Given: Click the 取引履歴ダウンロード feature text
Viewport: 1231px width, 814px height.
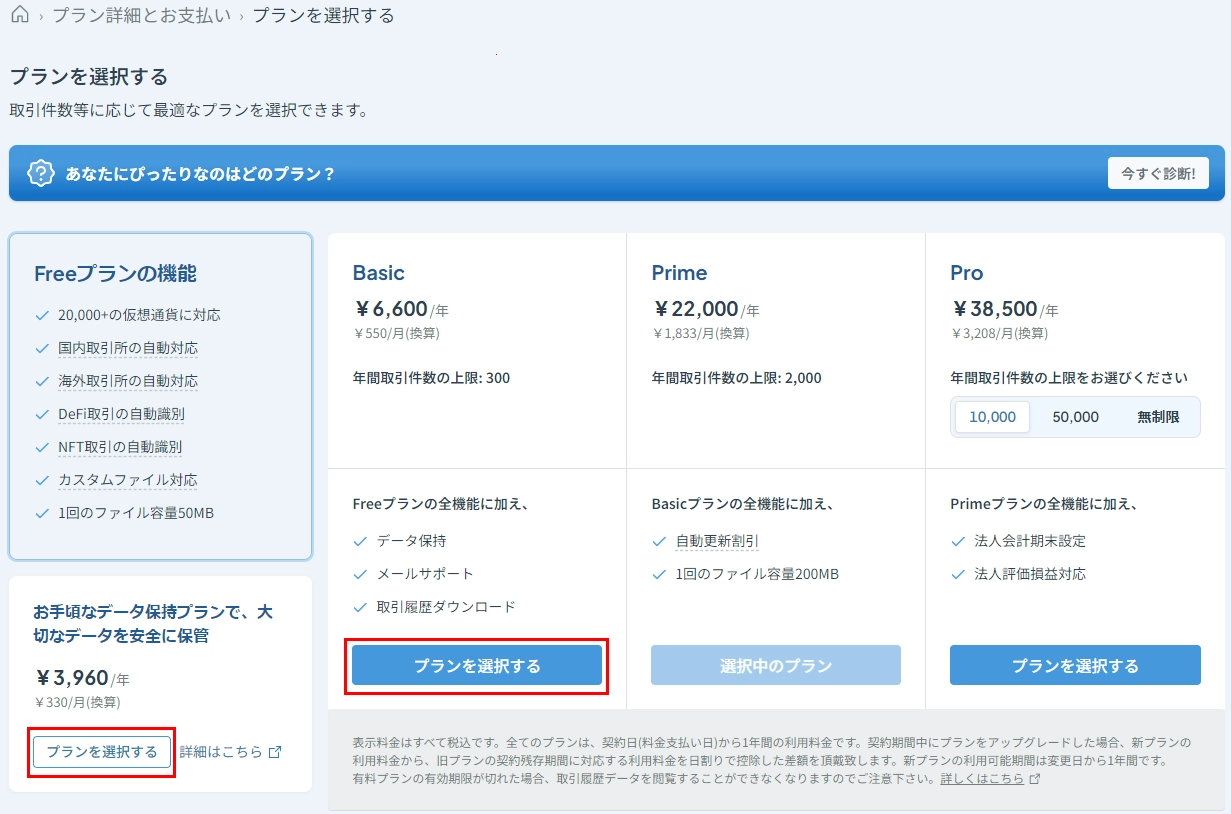Looking at the screenshot, I should (446, 607).
